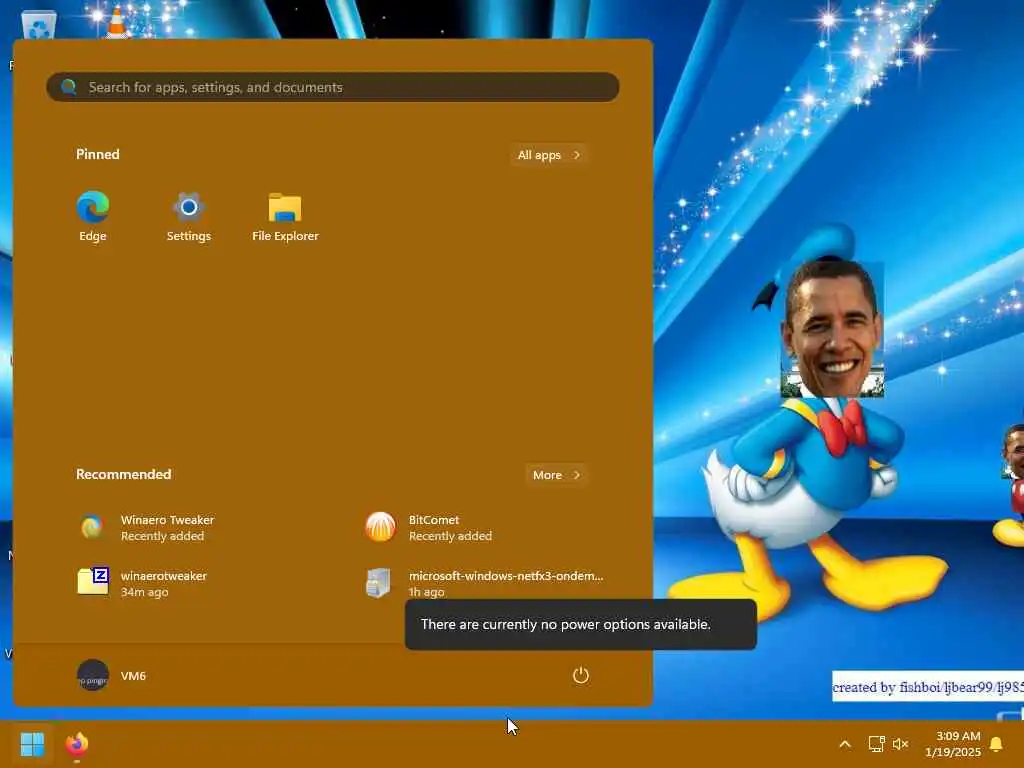The image size is (1024, 768).
Task: Click the 'no power options available' message
Action: (x=581, y=624)
